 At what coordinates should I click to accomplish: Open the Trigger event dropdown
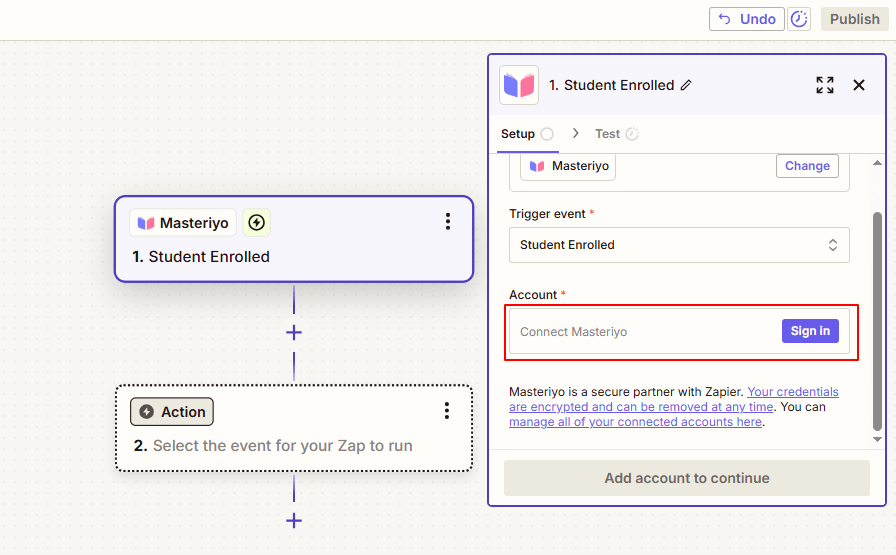(x=679, y=245)
